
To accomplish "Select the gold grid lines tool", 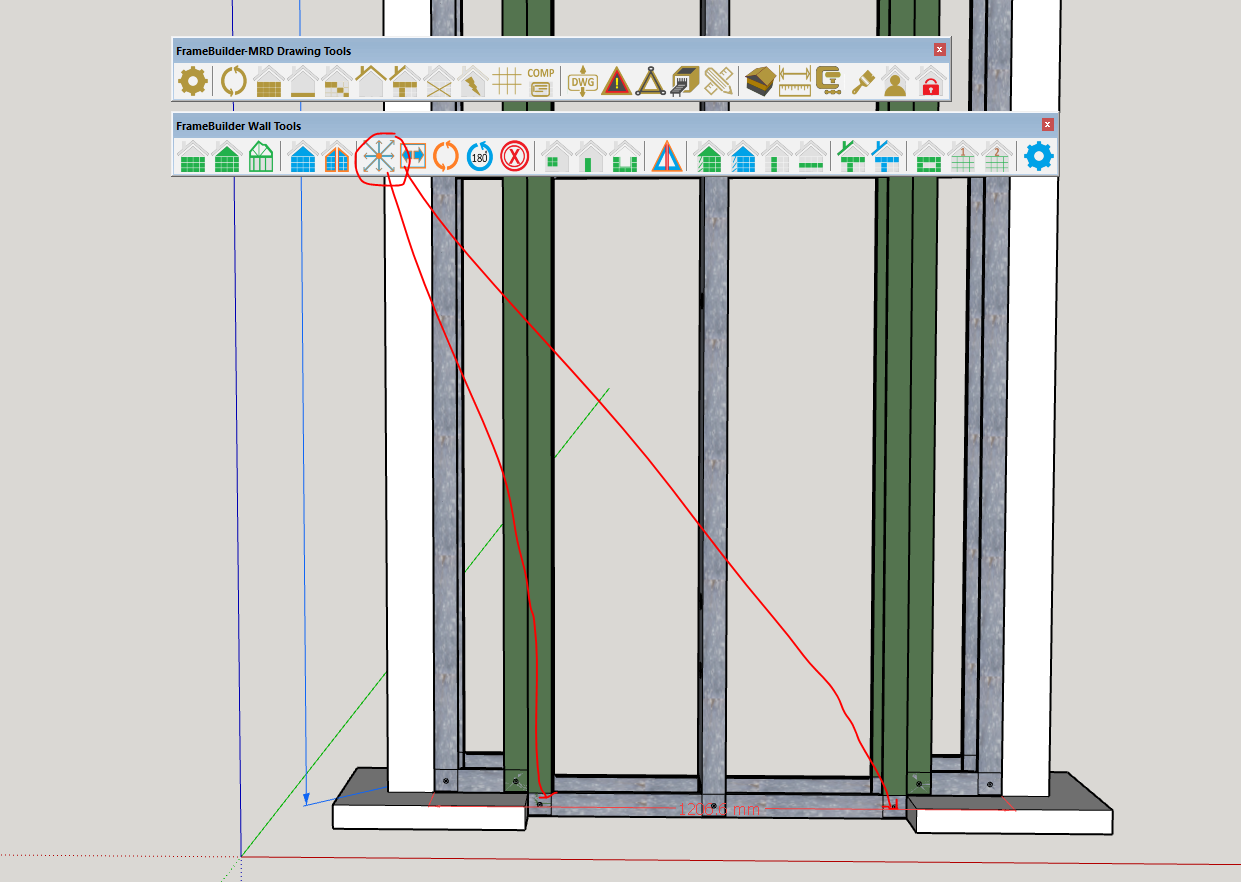I will pyautogui.click(x=507, y=81).
